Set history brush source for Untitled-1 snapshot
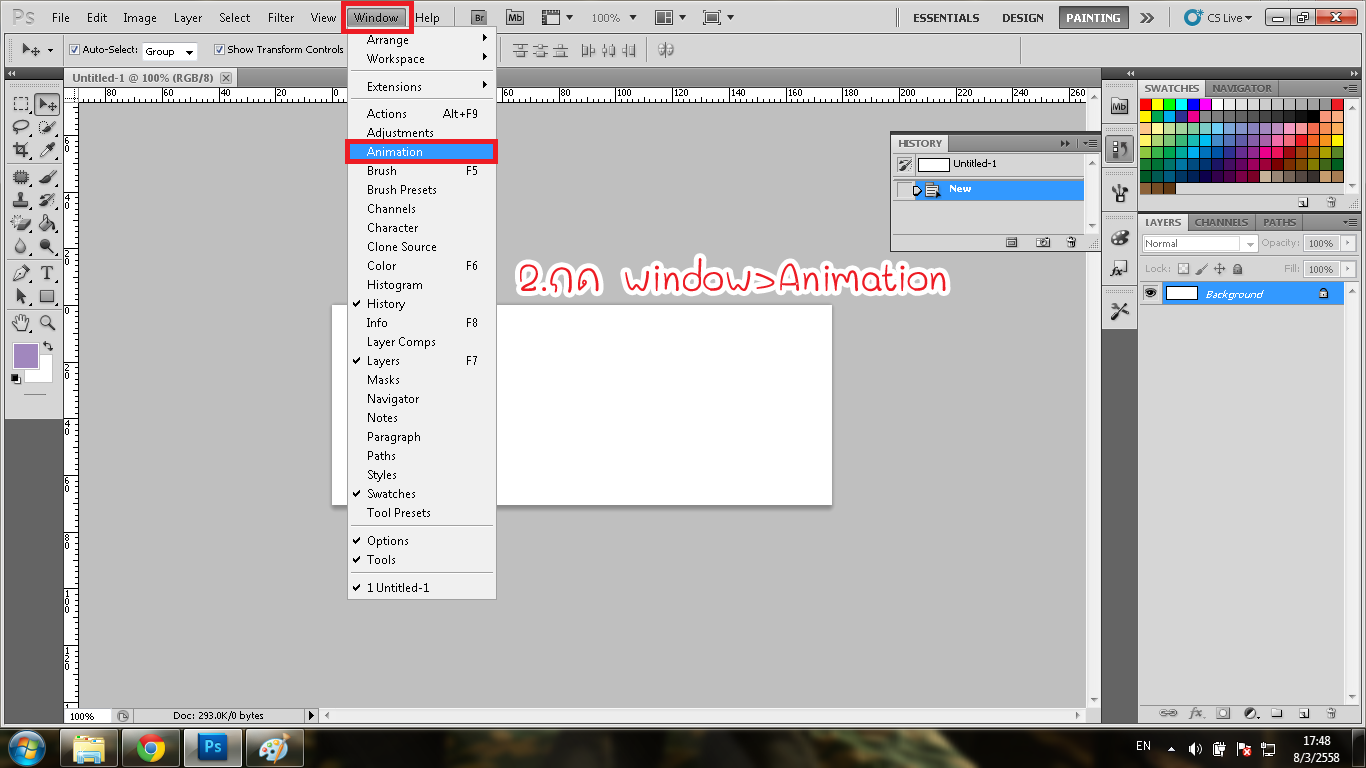Screen dimensions: 1366x768 [x=904, y=164]
